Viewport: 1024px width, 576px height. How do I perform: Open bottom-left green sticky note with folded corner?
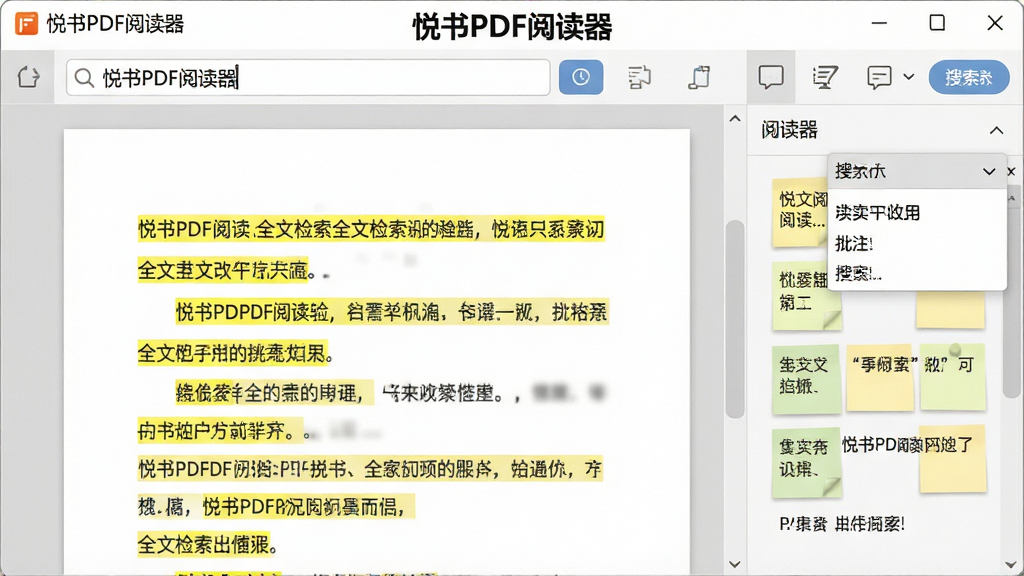(807, 462)
